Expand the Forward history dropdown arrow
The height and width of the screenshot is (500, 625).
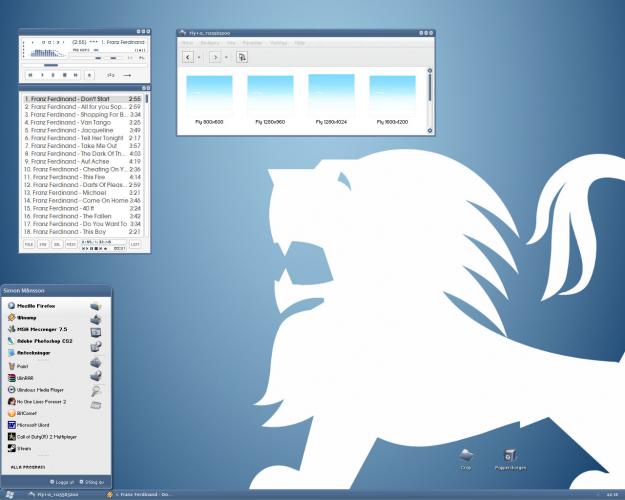pos(226,58)
